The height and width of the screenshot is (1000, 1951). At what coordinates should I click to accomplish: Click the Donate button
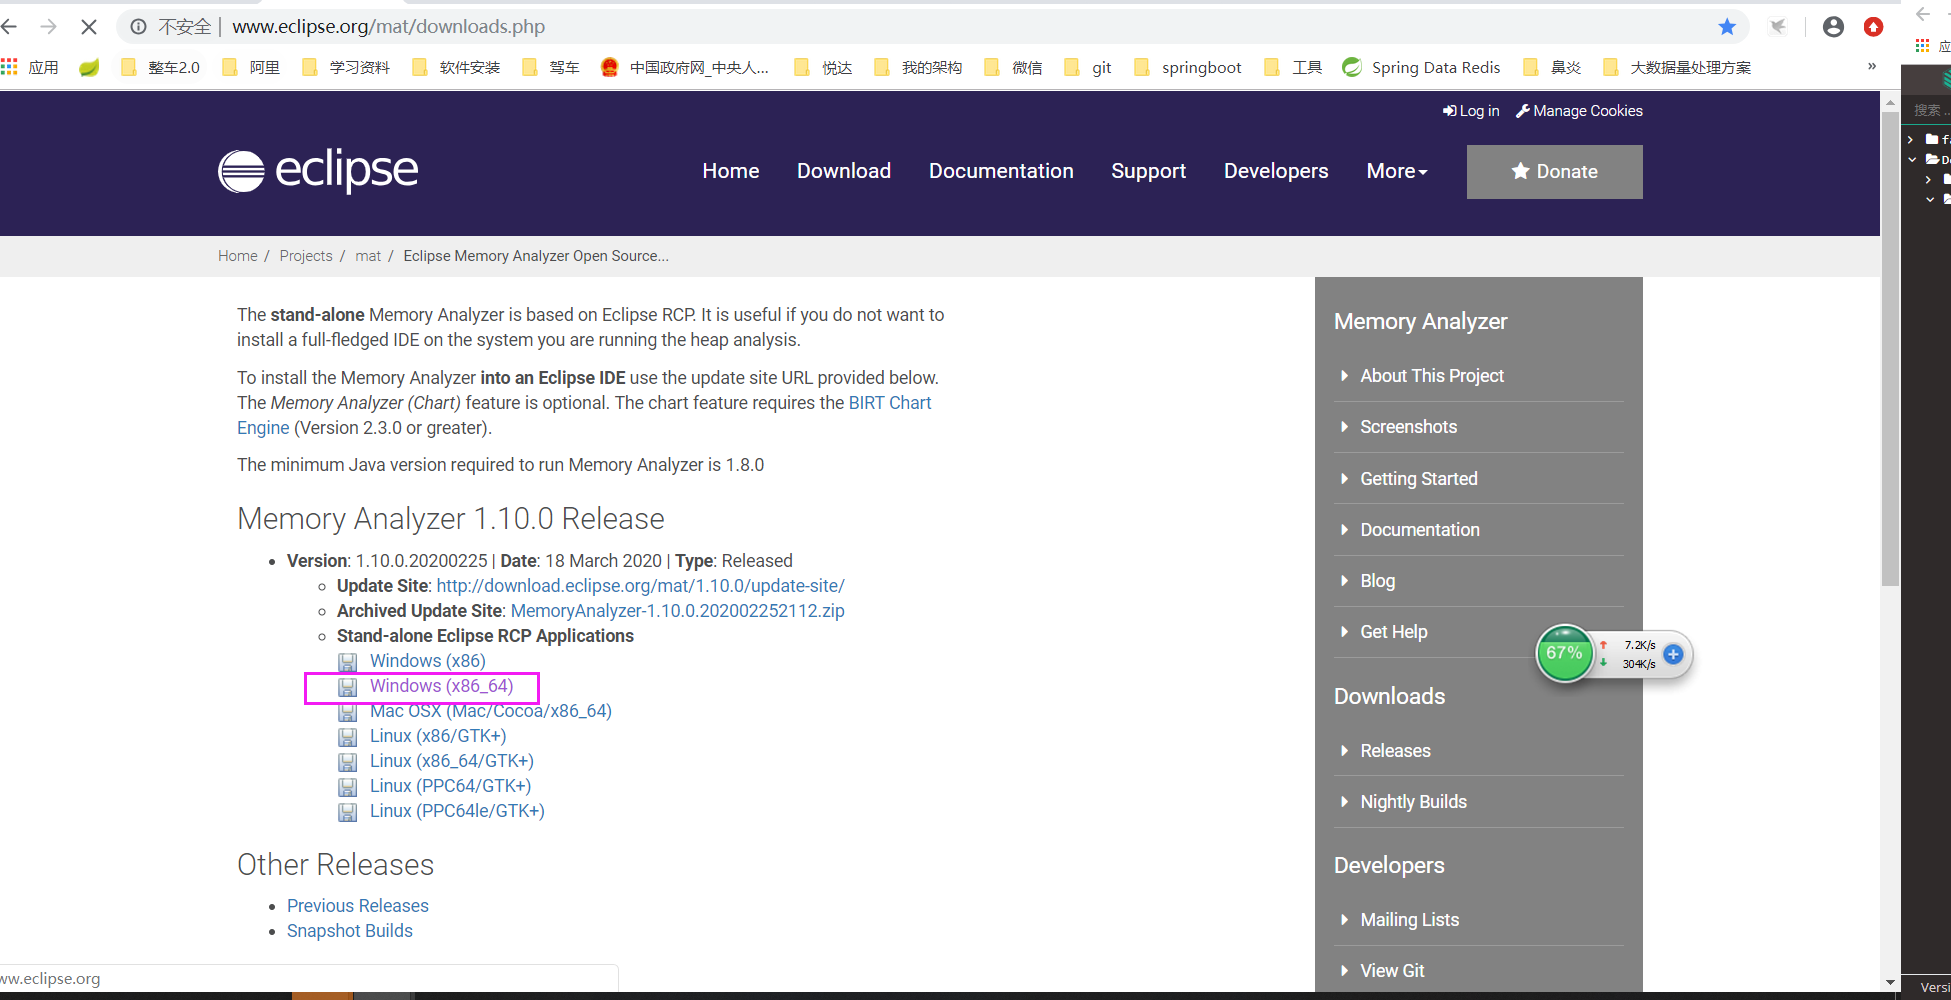coord(1554,172)
